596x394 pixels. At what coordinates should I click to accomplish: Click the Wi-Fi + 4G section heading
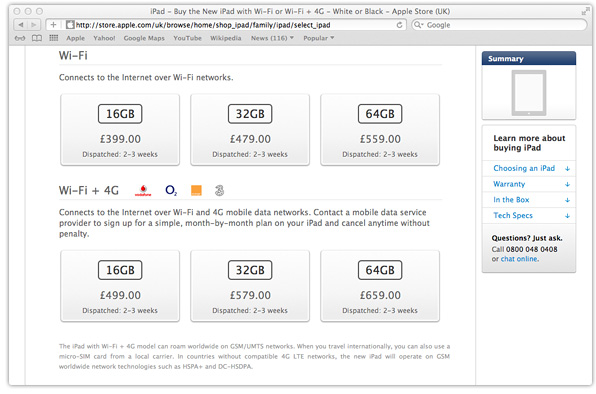coord(89,190)
